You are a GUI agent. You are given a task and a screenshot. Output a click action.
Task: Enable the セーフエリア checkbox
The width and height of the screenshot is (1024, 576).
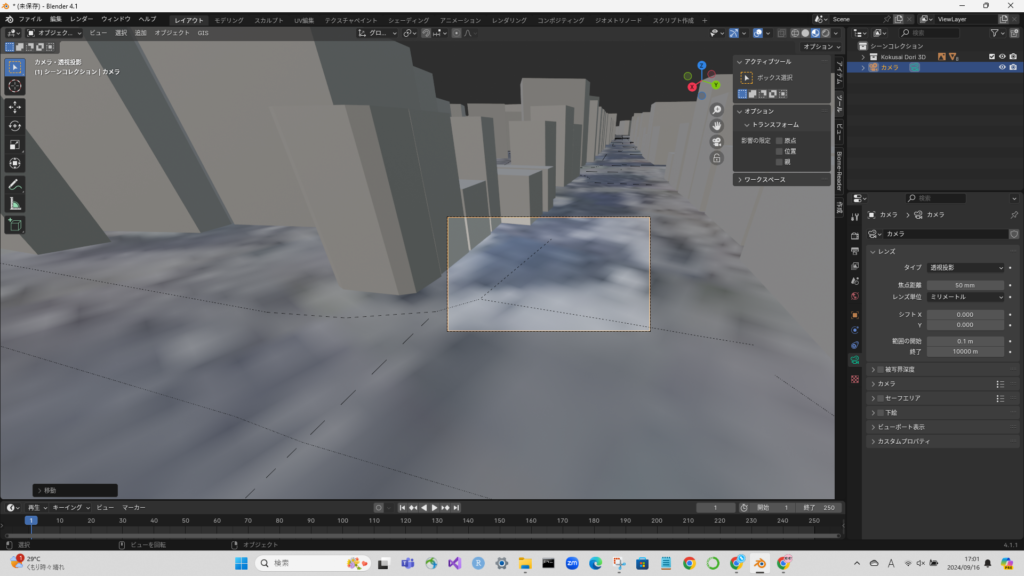click(x=881, y=398)
